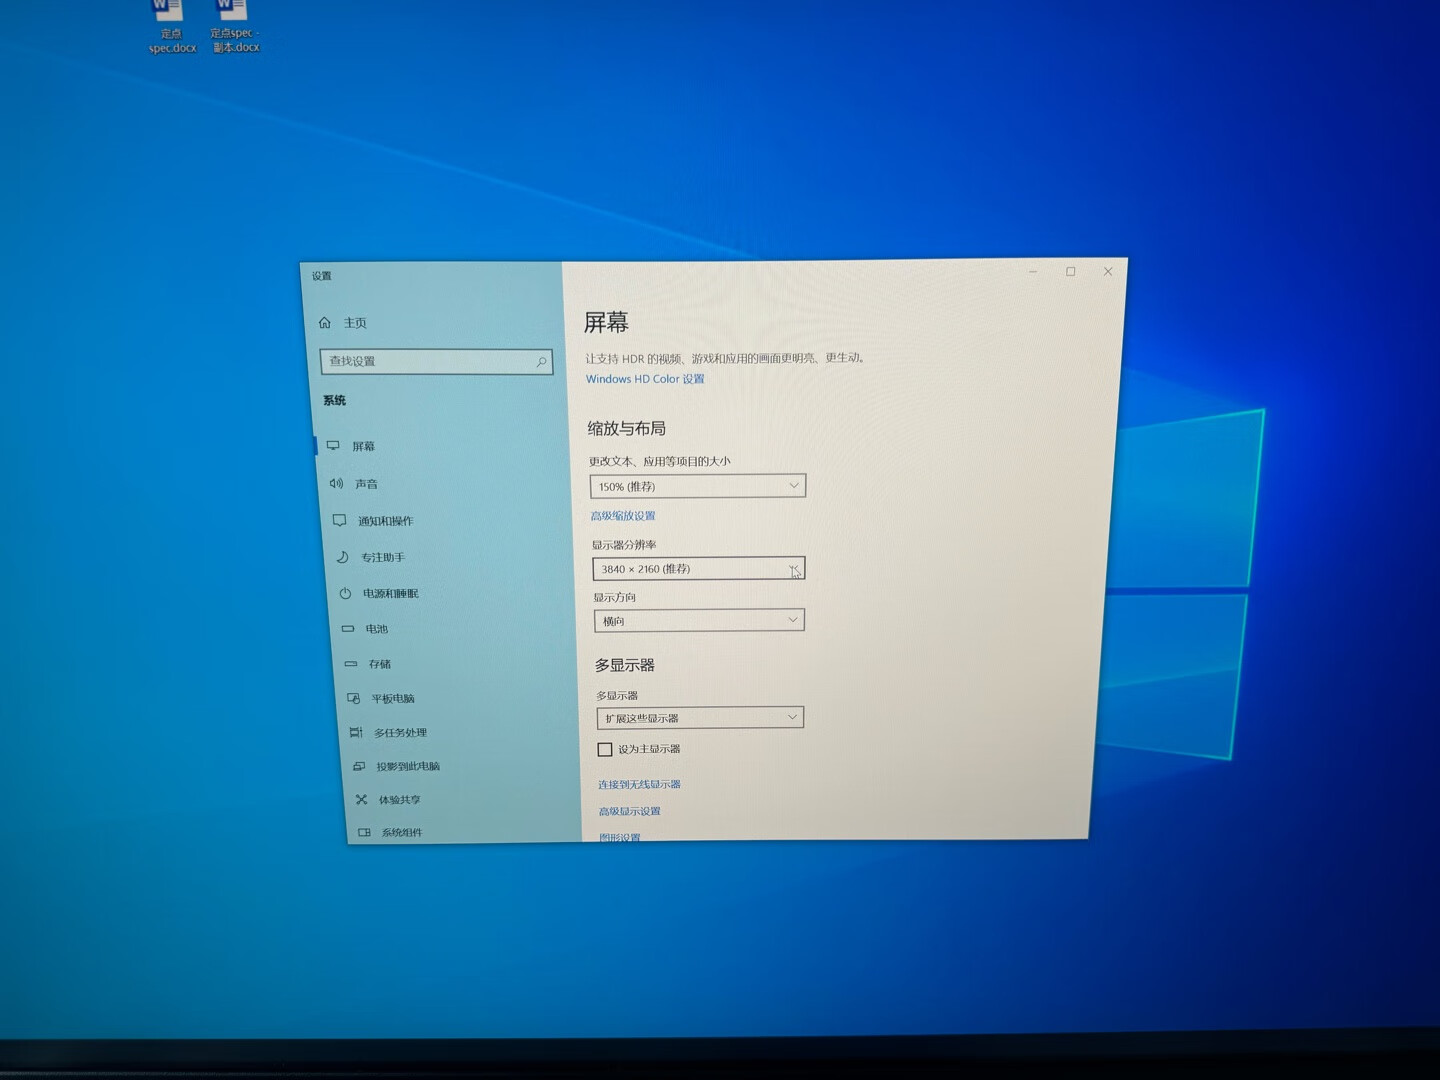Click the 连接到无线显示器 link

[x=639, y=784]
